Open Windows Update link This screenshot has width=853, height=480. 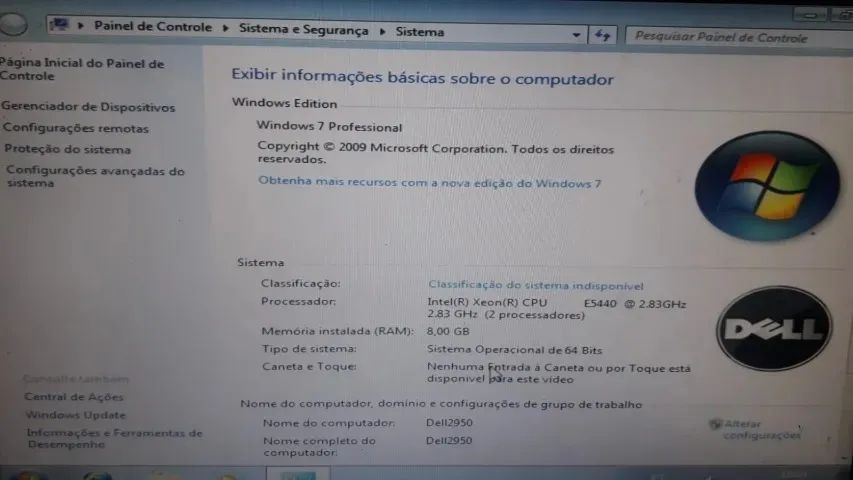pyautogui.click(x=76, y=415)
